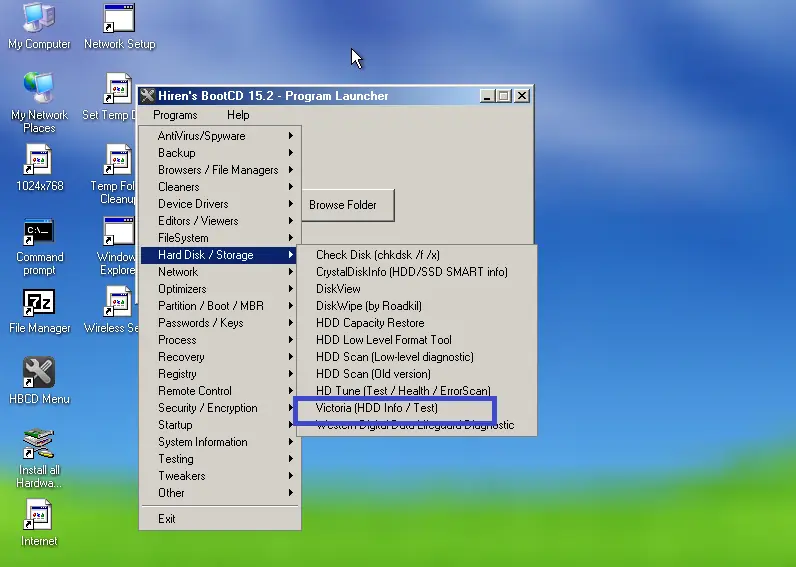Select the 1024x768 desktop shortcut
The height and width of the screenshot is (567, 796).
39,168
